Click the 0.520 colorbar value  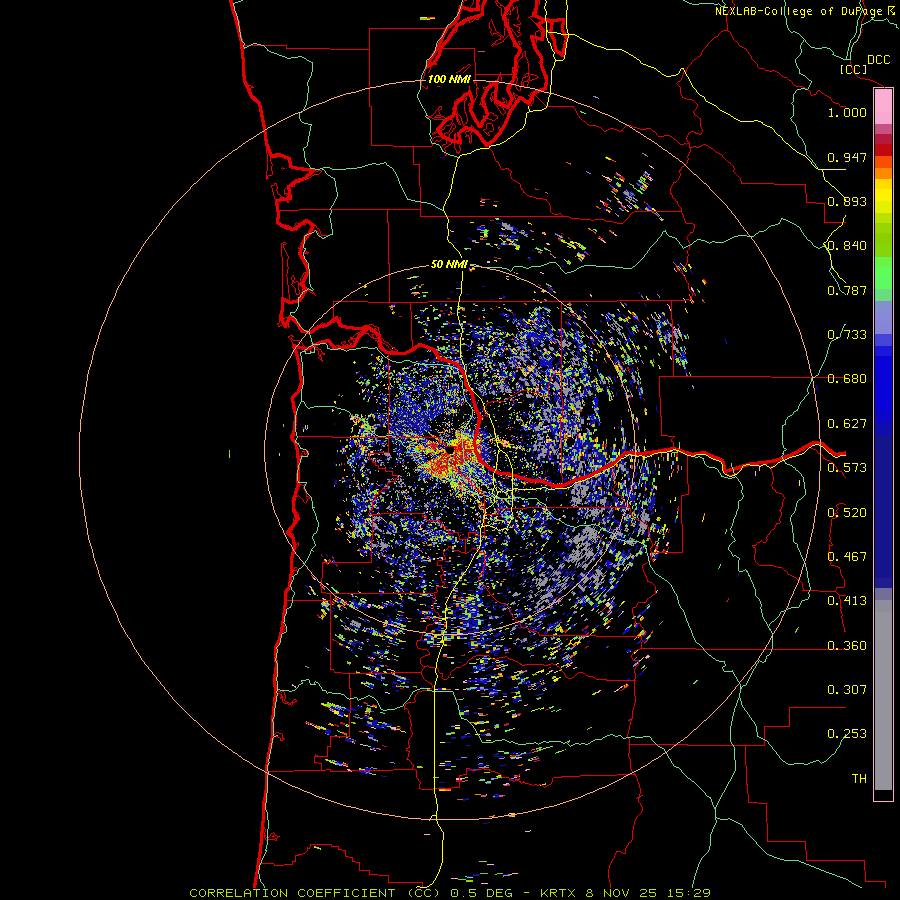(x=847, y=513)
